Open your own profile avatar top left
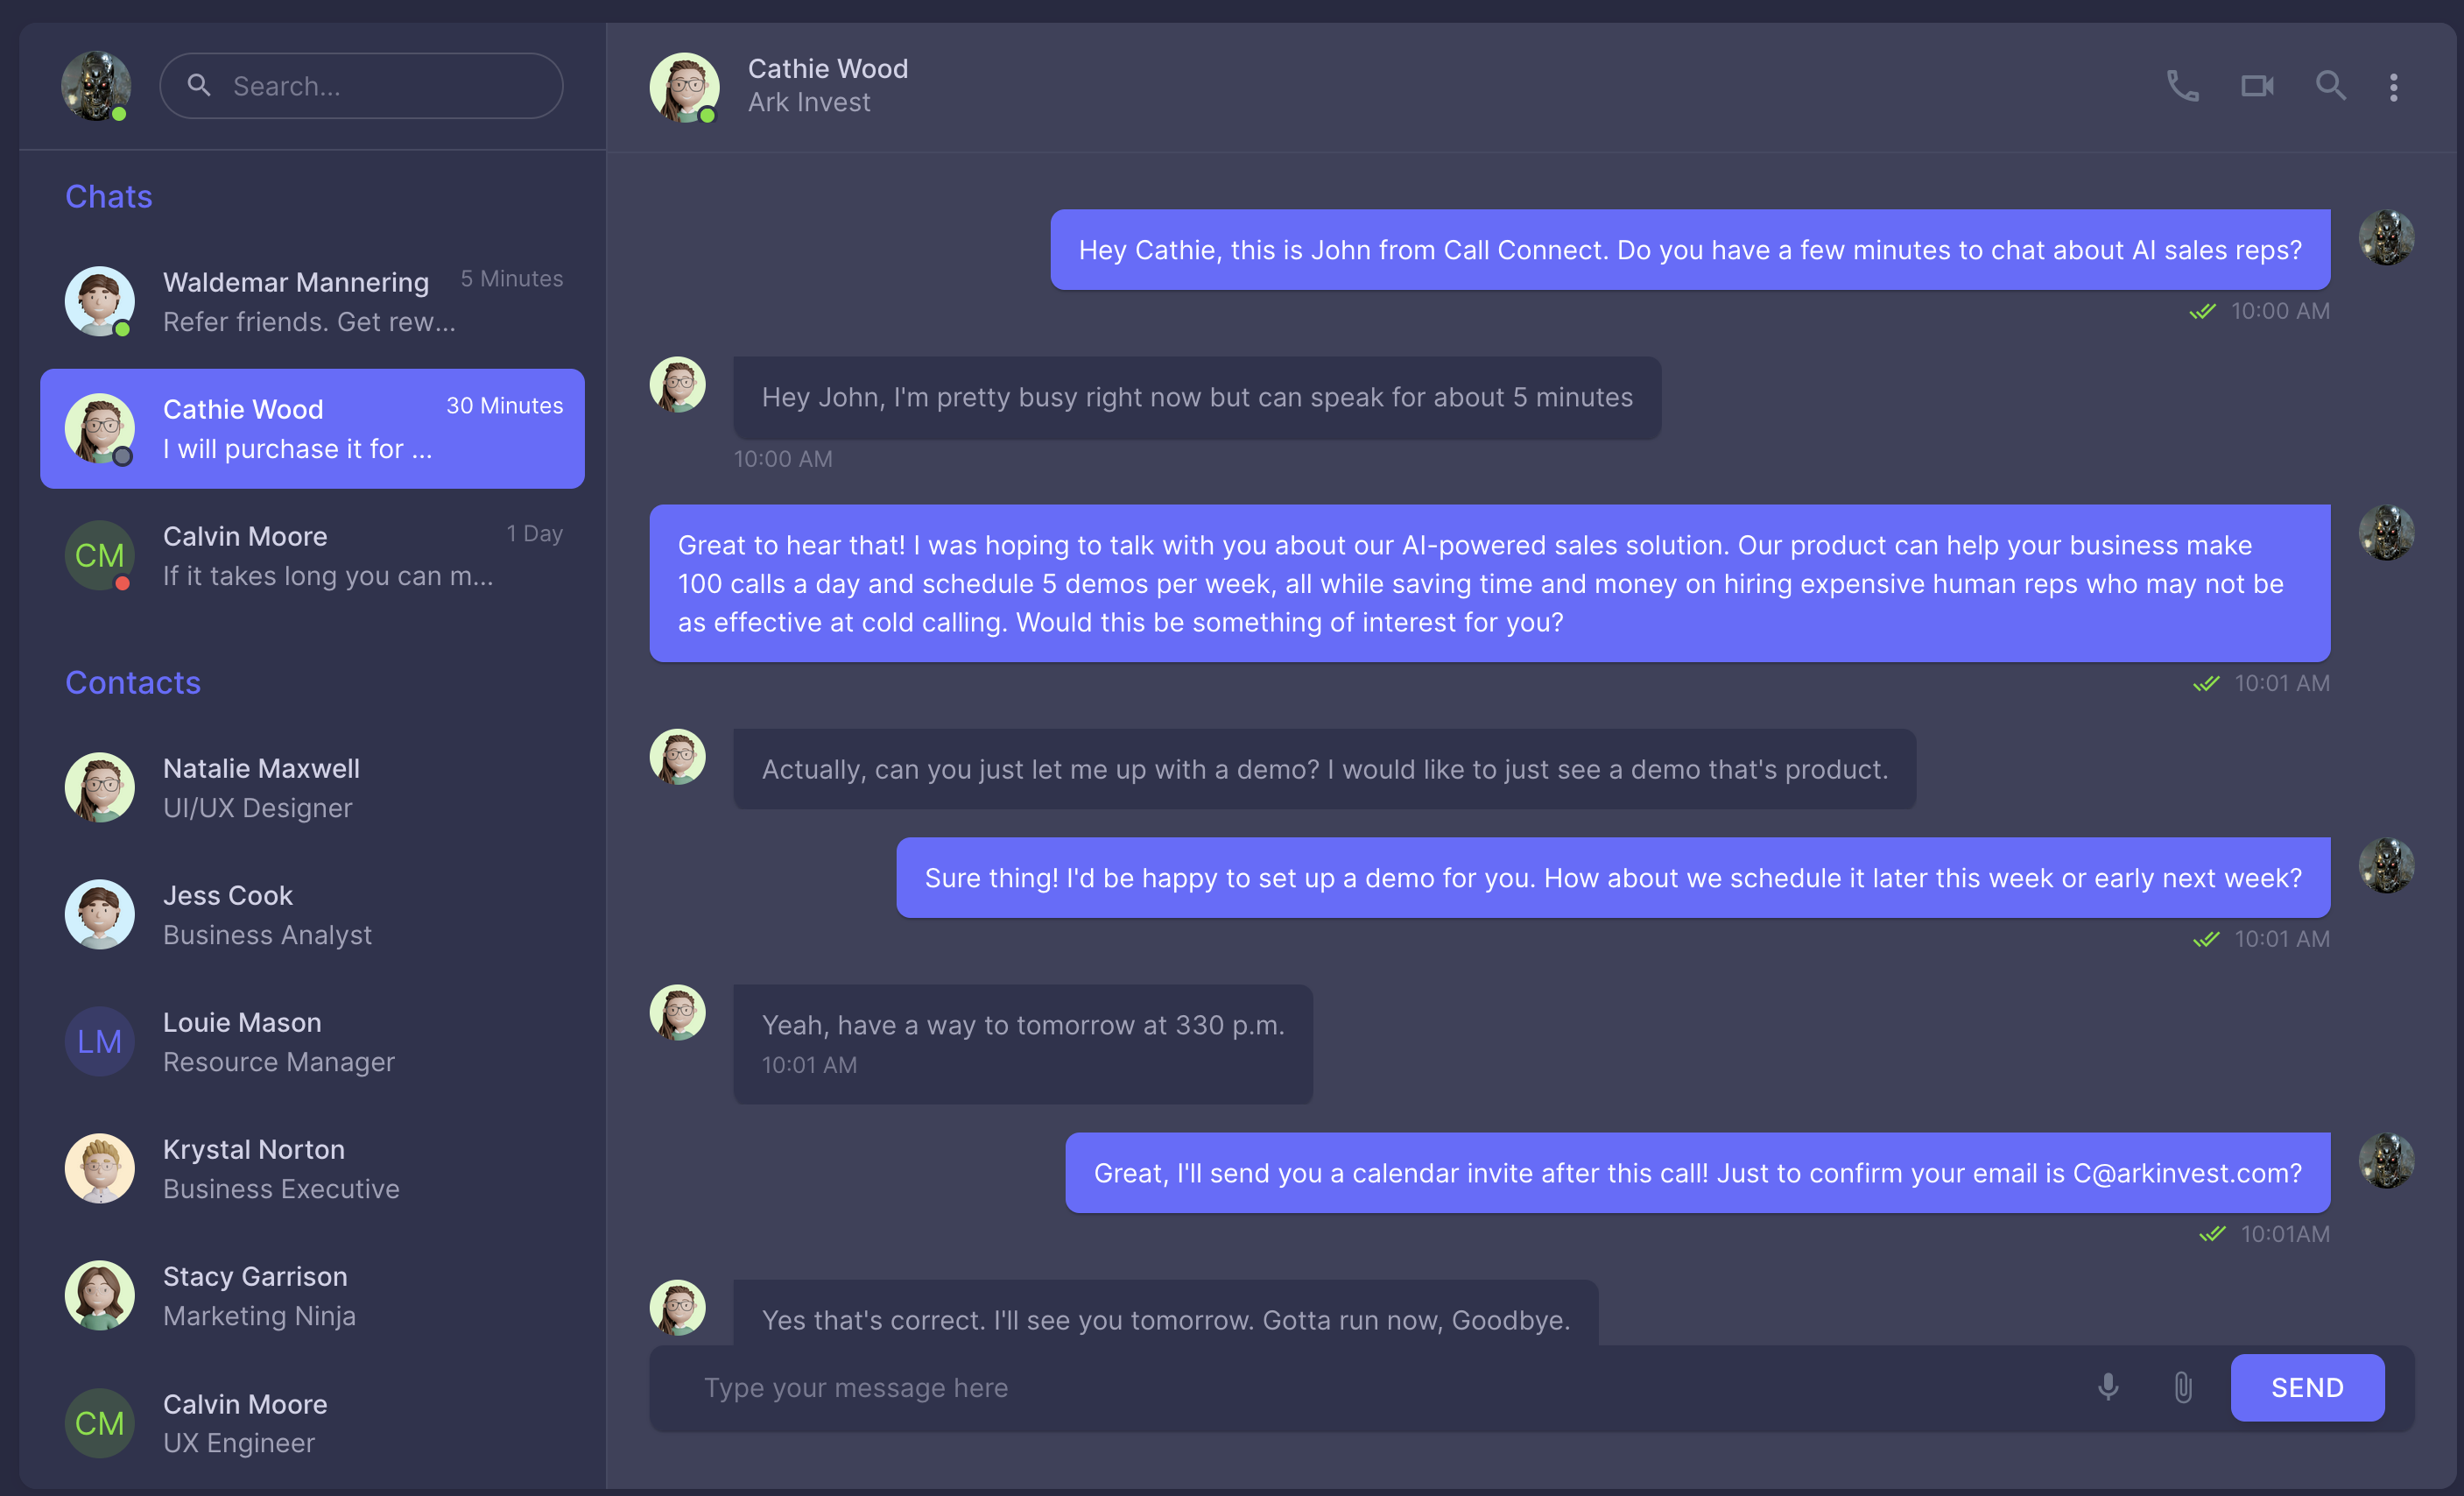 [96, 85]
